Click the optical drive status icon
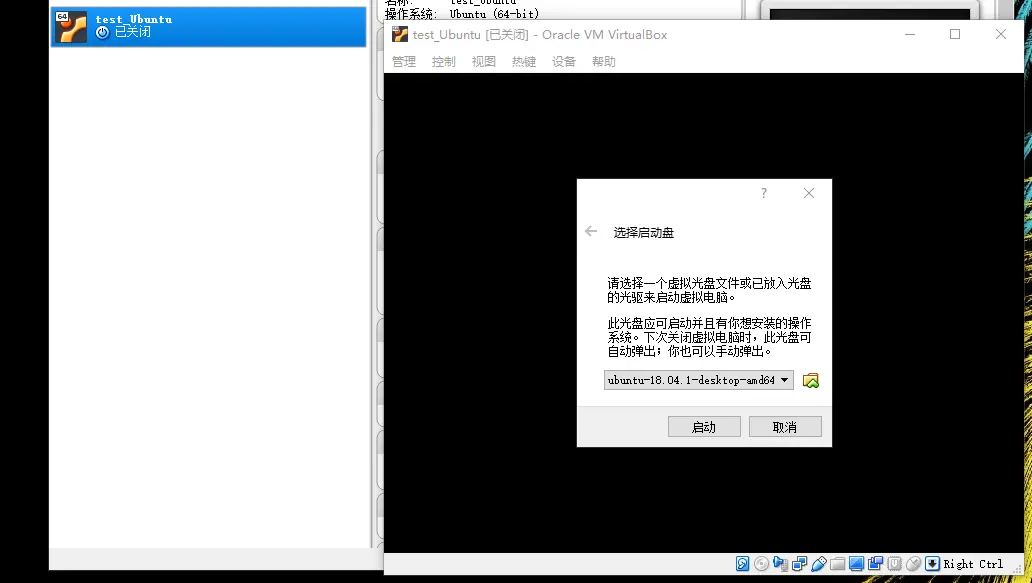Screen dimensions: 1032x583 point(761,563)
